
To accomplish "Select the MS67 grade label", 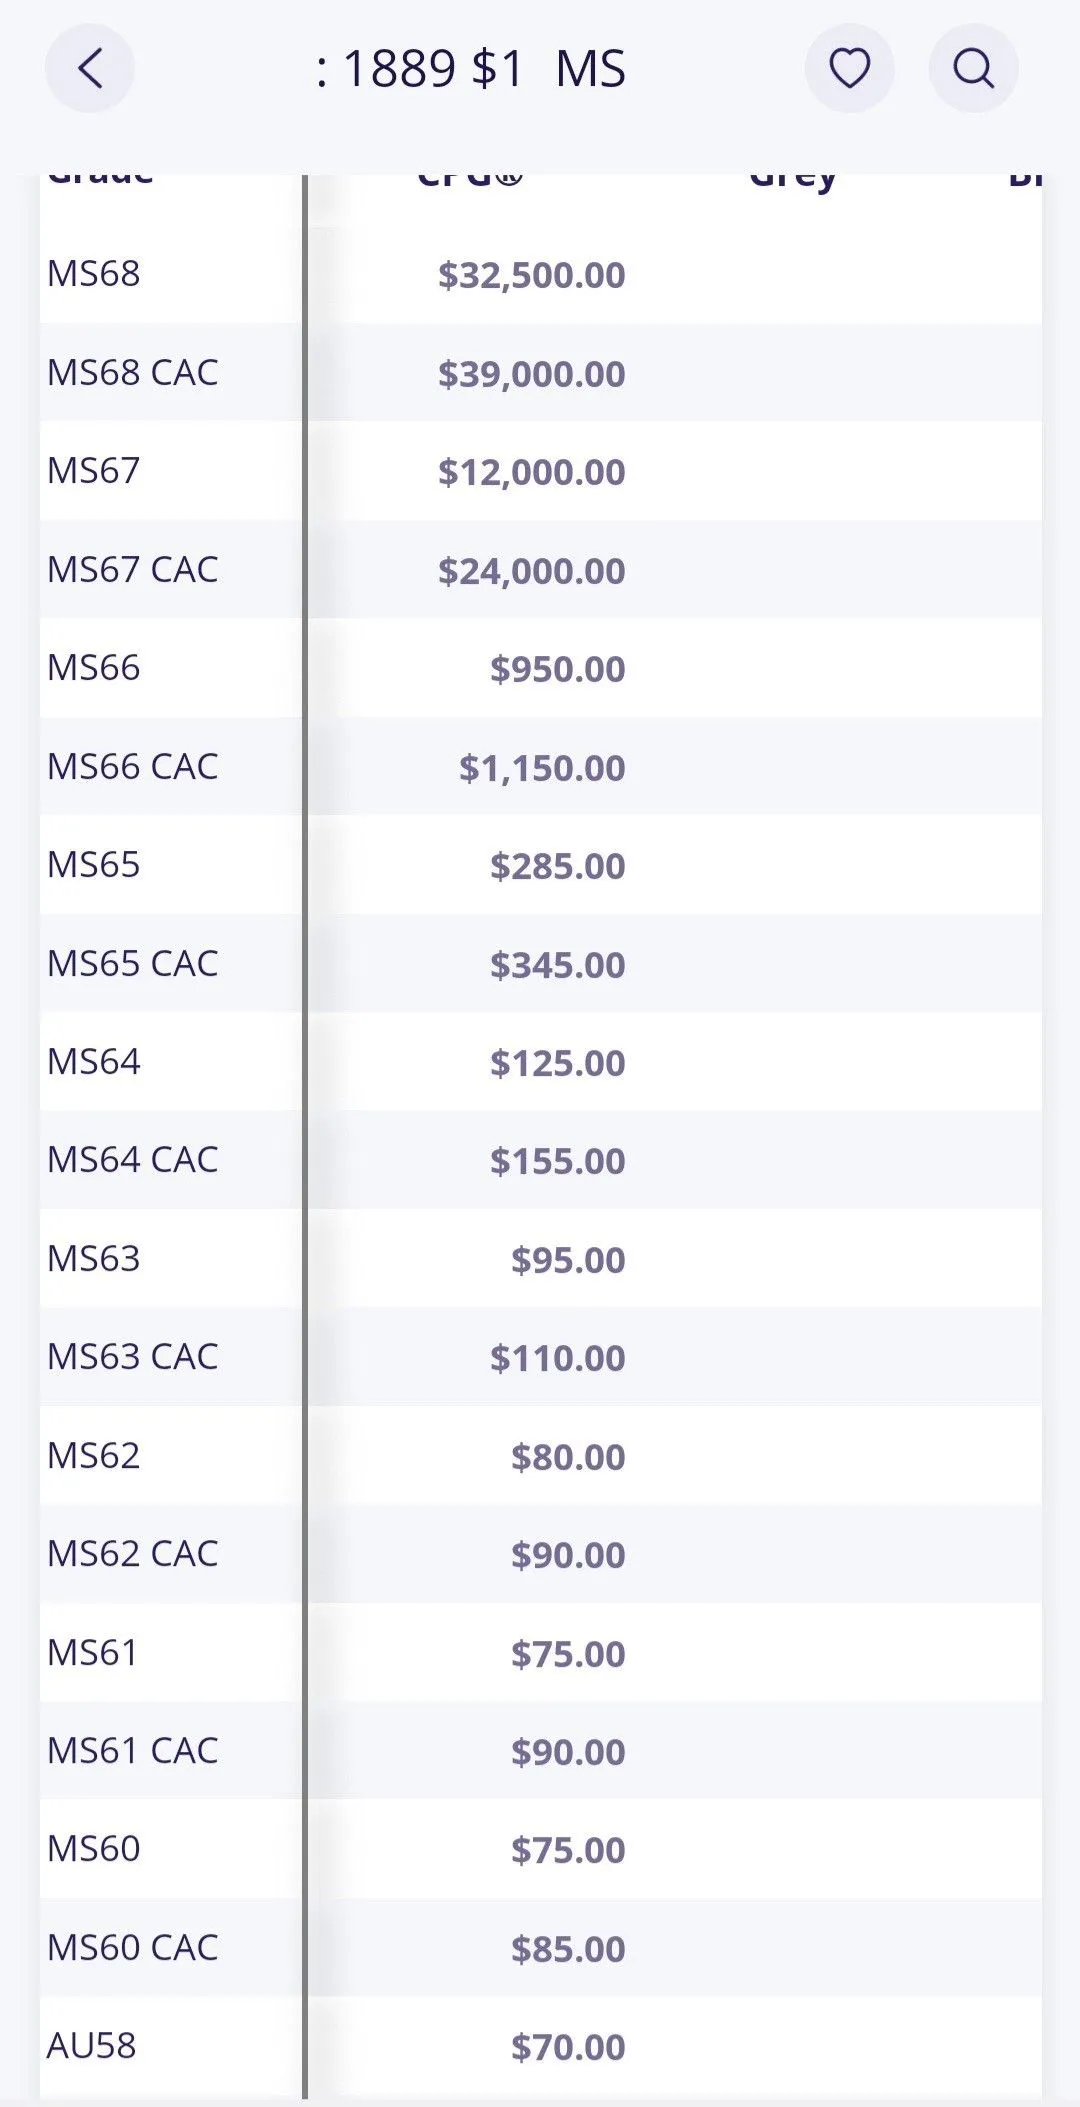I will 94,471.
